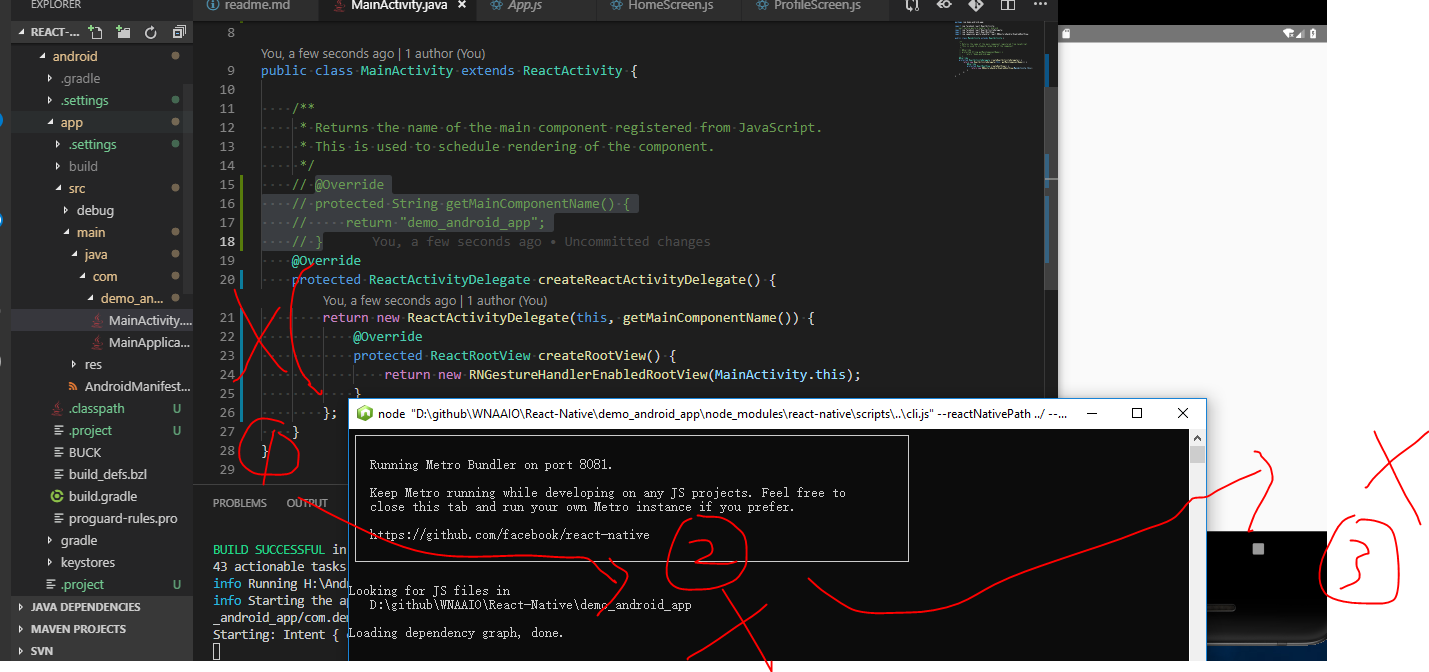Click the Java icon on MainActivity.java tab

[x=338, y=6]
